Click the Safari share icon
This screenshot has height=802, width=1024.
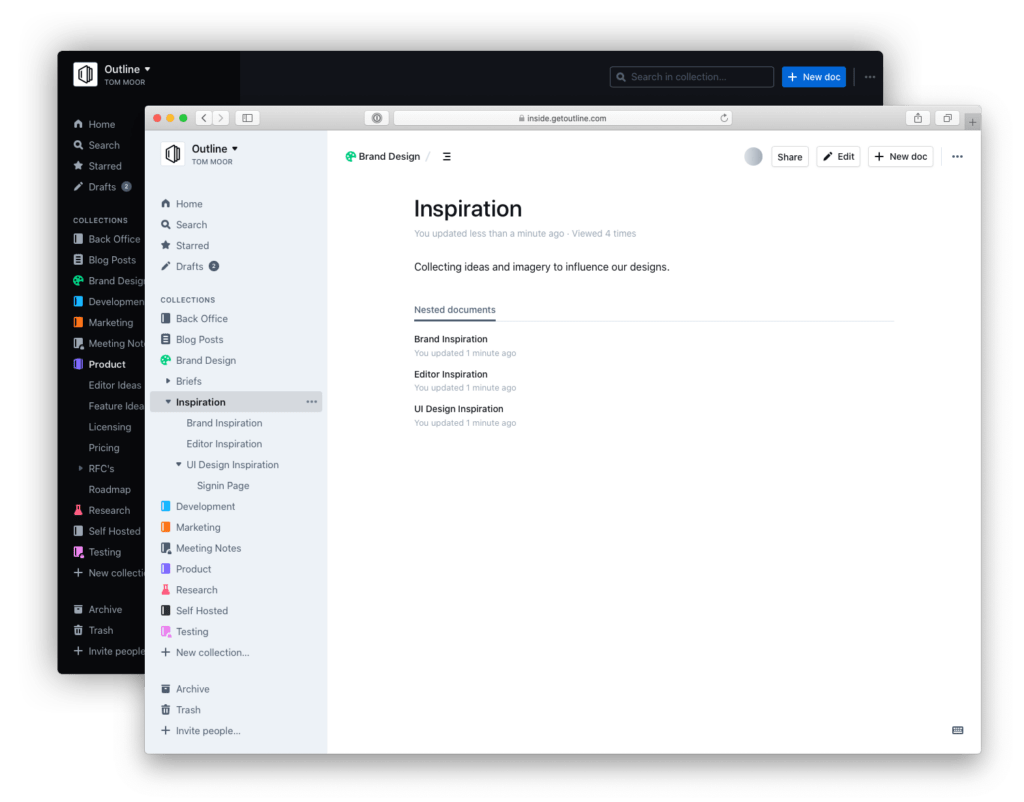[918, 118]
